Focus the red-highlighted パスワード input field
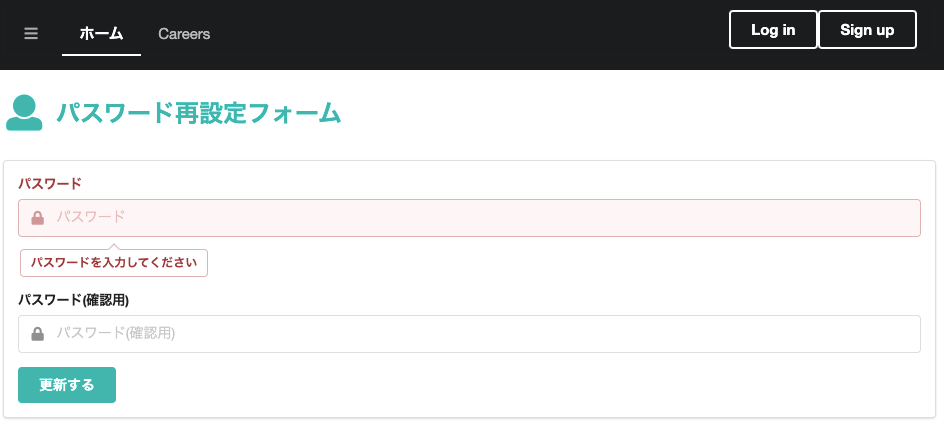 [469, 218]
